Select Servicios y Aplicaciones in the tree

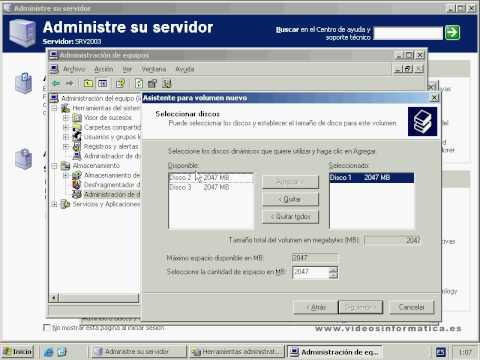pyautogui.click(x=106, y=204)
